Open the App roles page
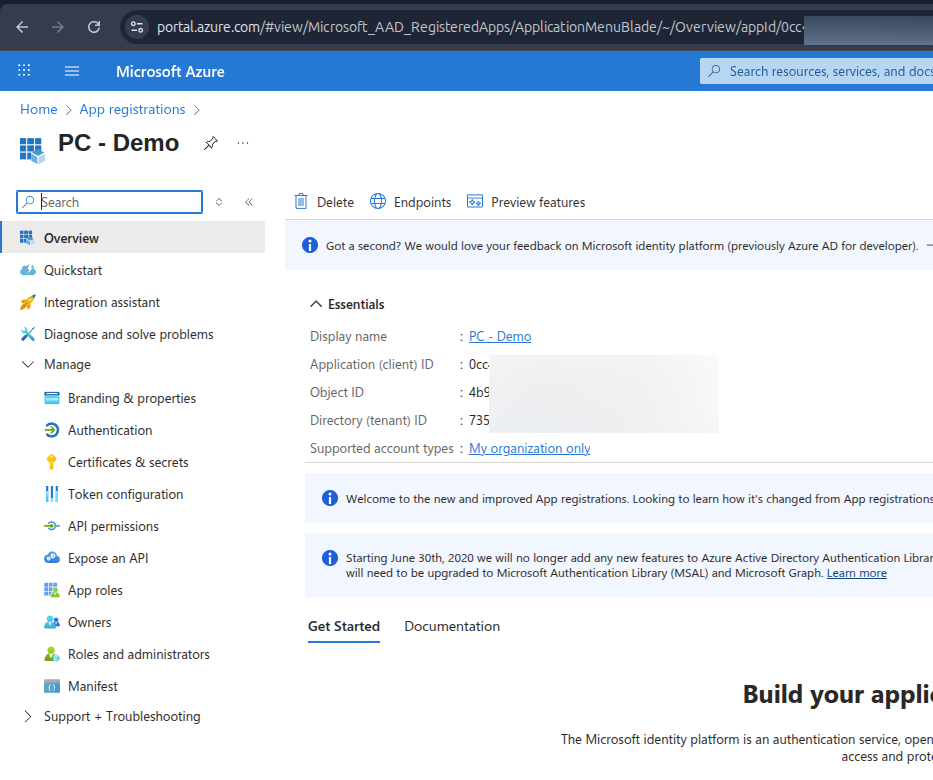 [89, 589]
